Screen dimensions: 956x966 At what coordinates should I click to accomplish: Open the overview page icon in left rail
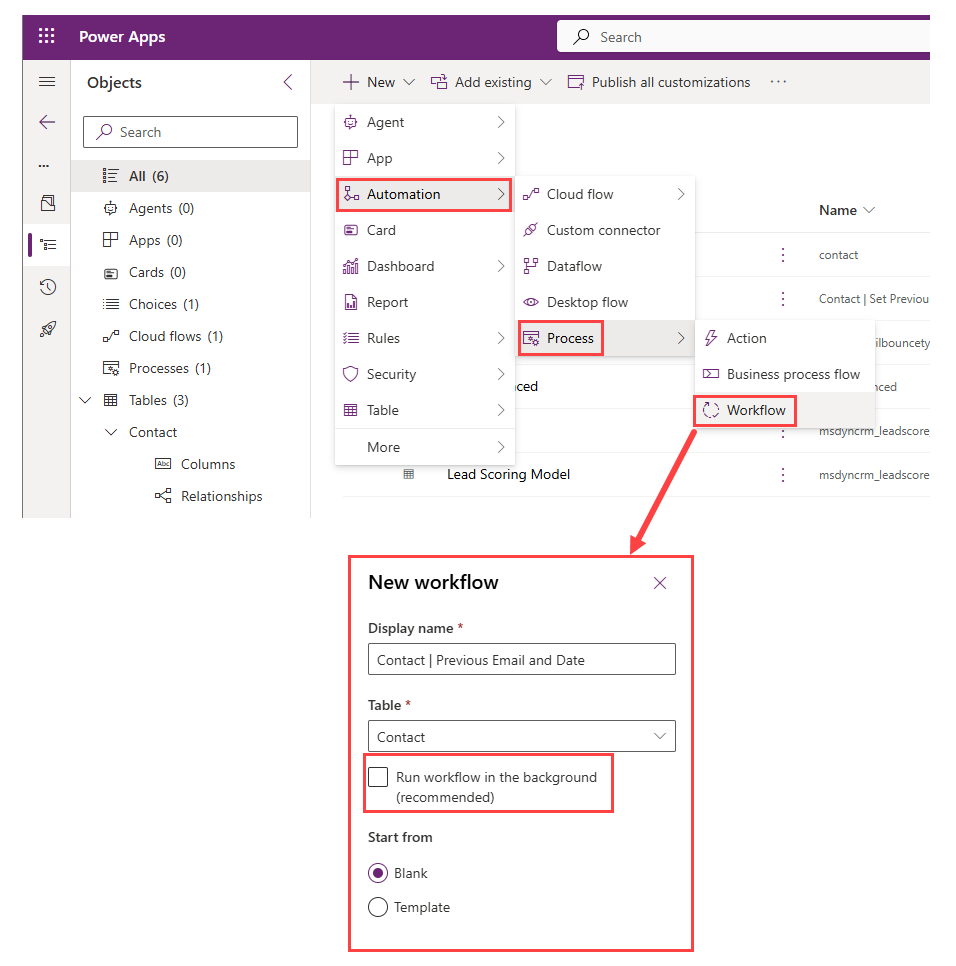pyautogui.click(x=47, y=203)
